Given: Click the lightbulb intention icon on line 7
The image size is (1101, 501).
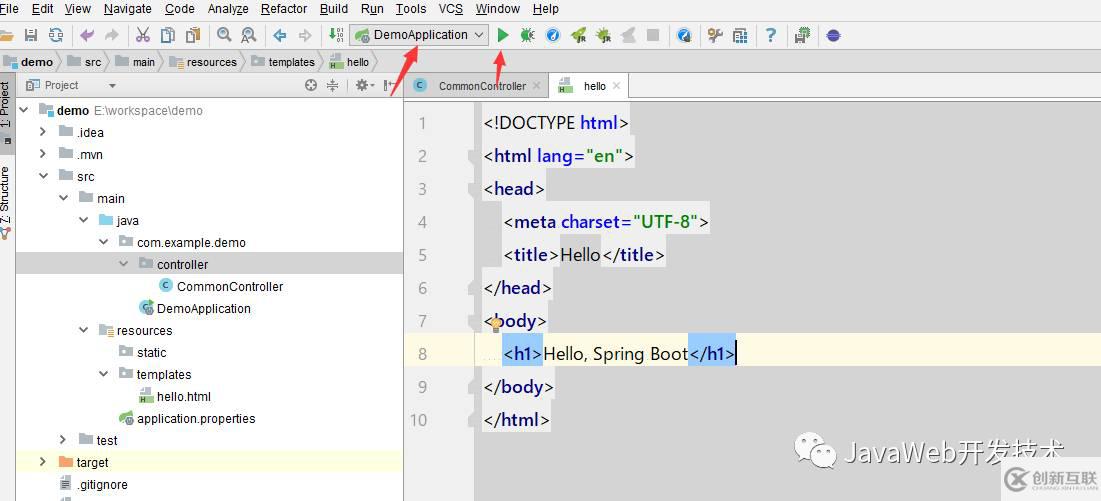Looking at the screenshot, I should (x=496, y=323).
